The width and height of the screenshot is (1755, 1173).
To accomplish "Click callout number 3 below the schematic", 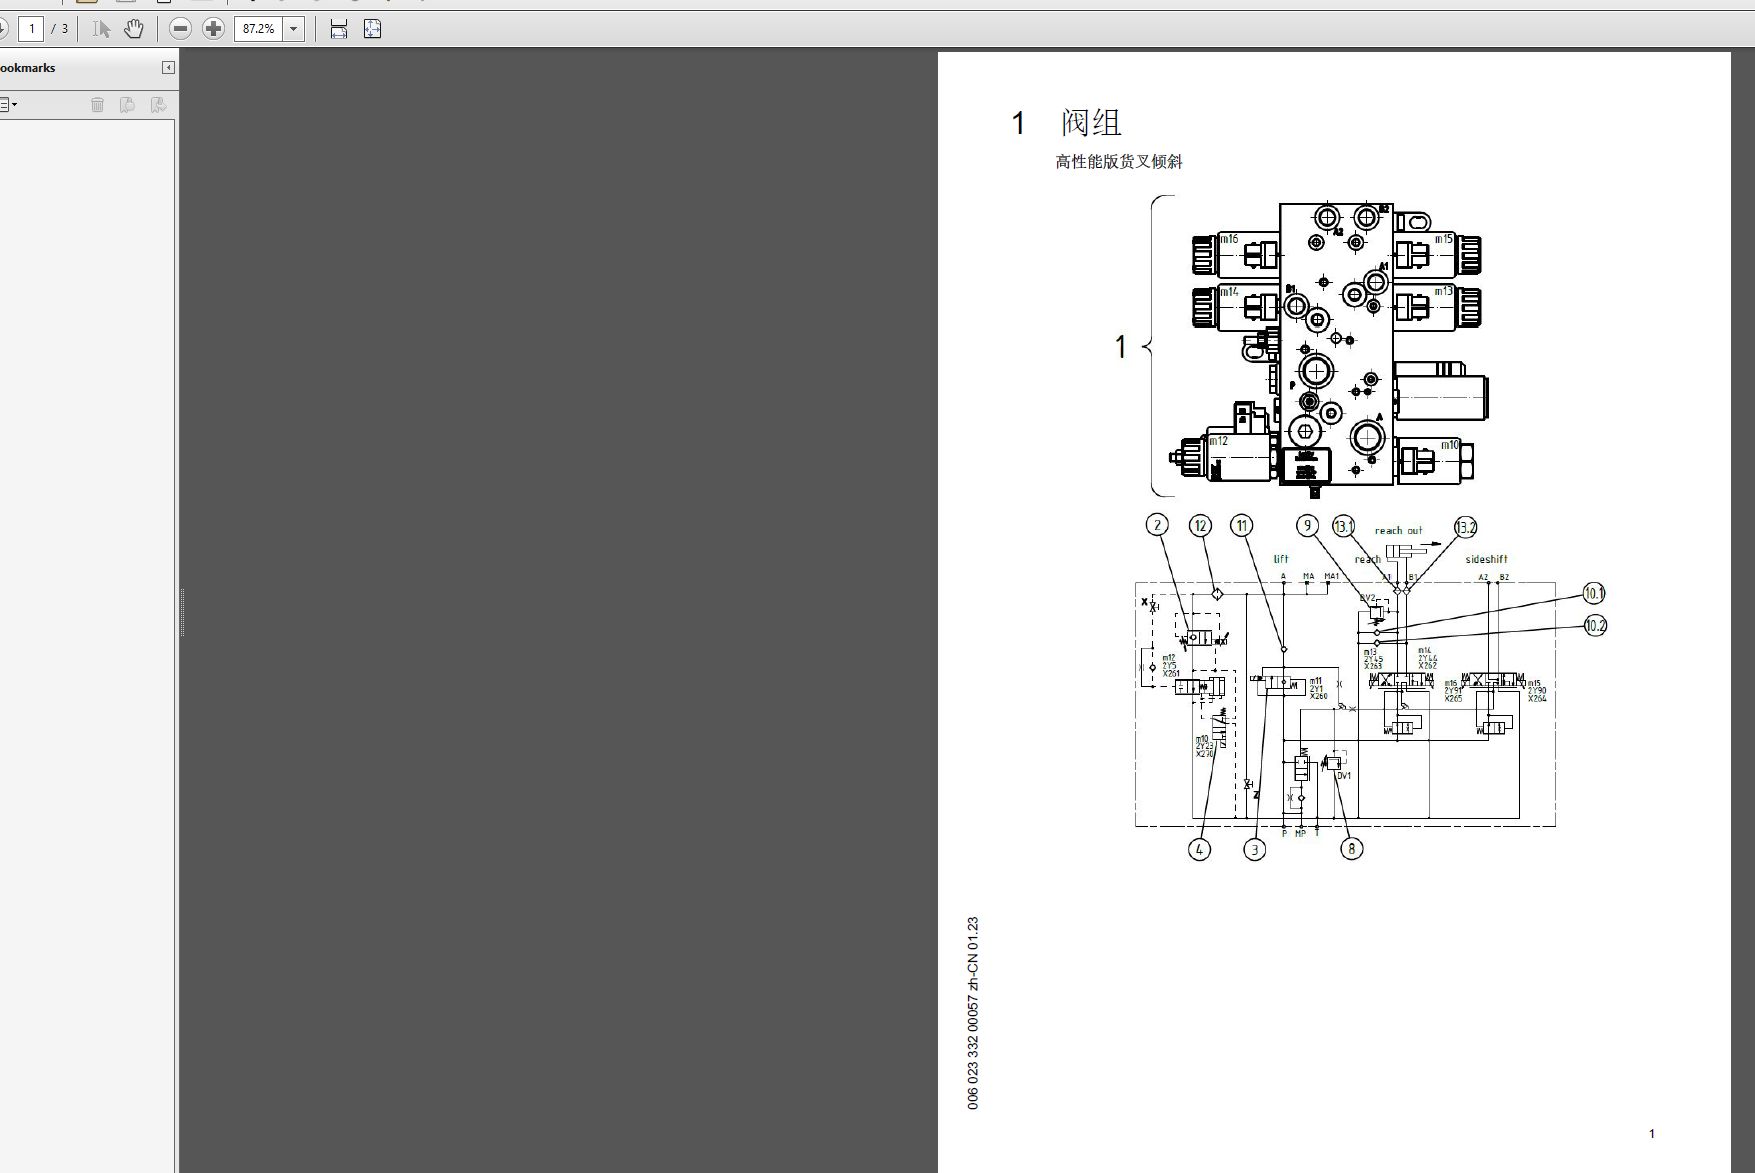I will point(1254,849).
